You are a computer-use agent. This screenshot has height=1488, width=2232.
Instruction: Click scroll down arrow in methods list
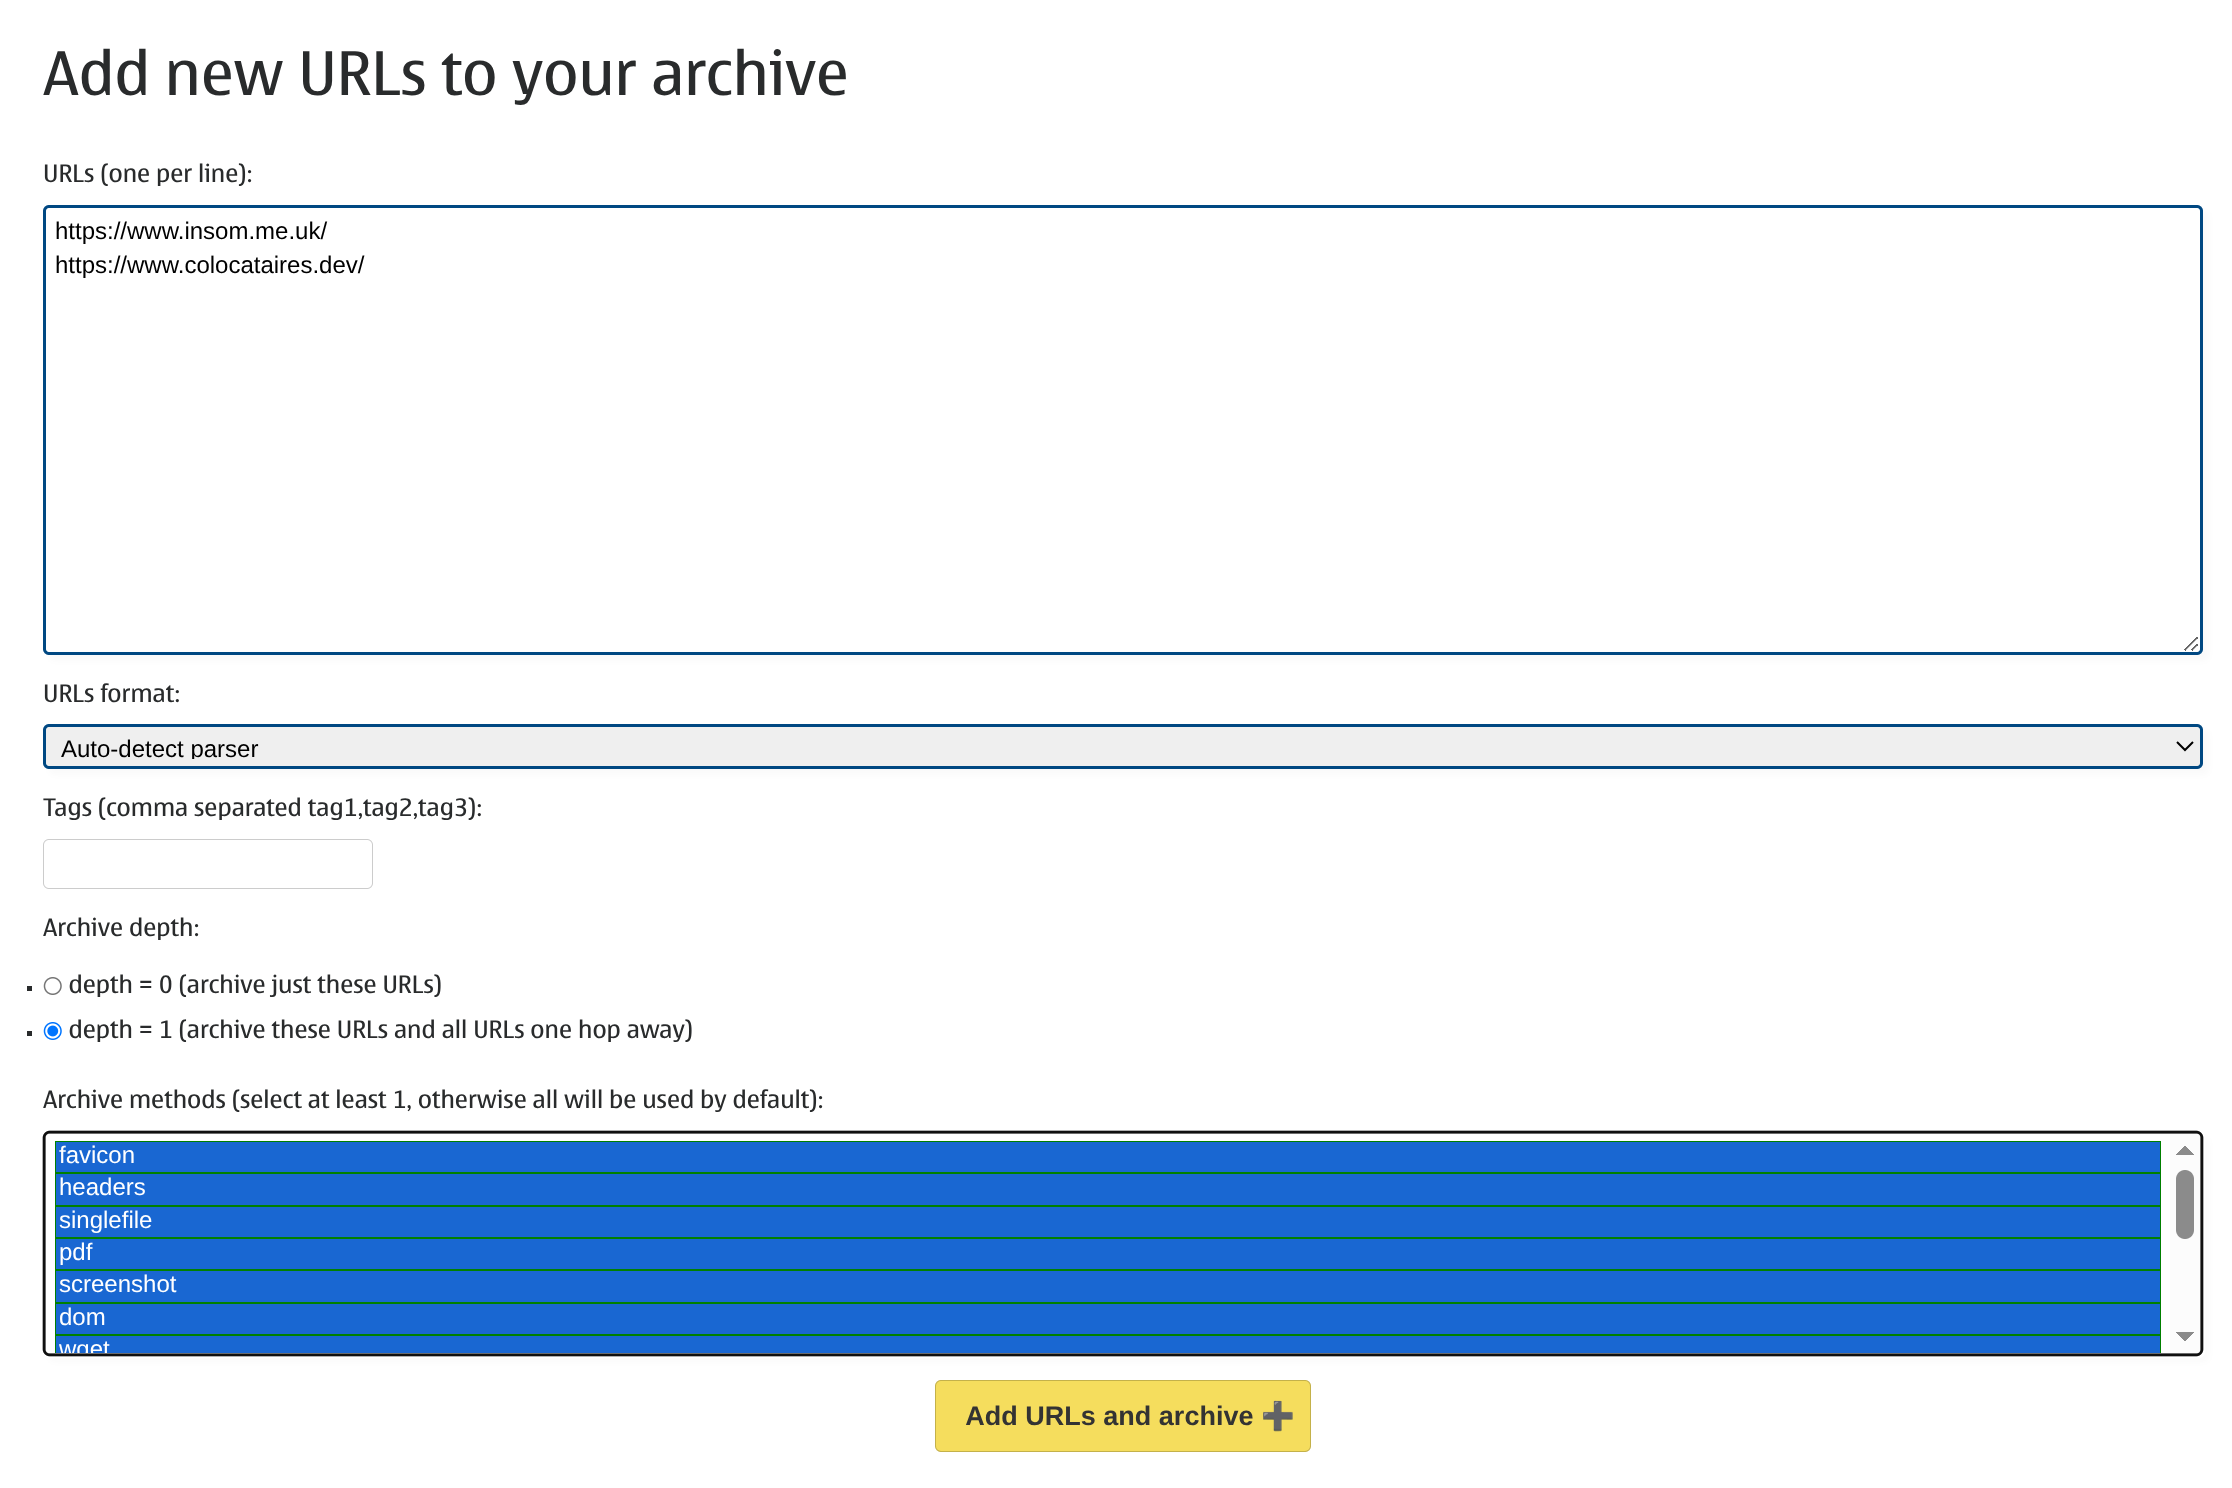[2185, 1337]
